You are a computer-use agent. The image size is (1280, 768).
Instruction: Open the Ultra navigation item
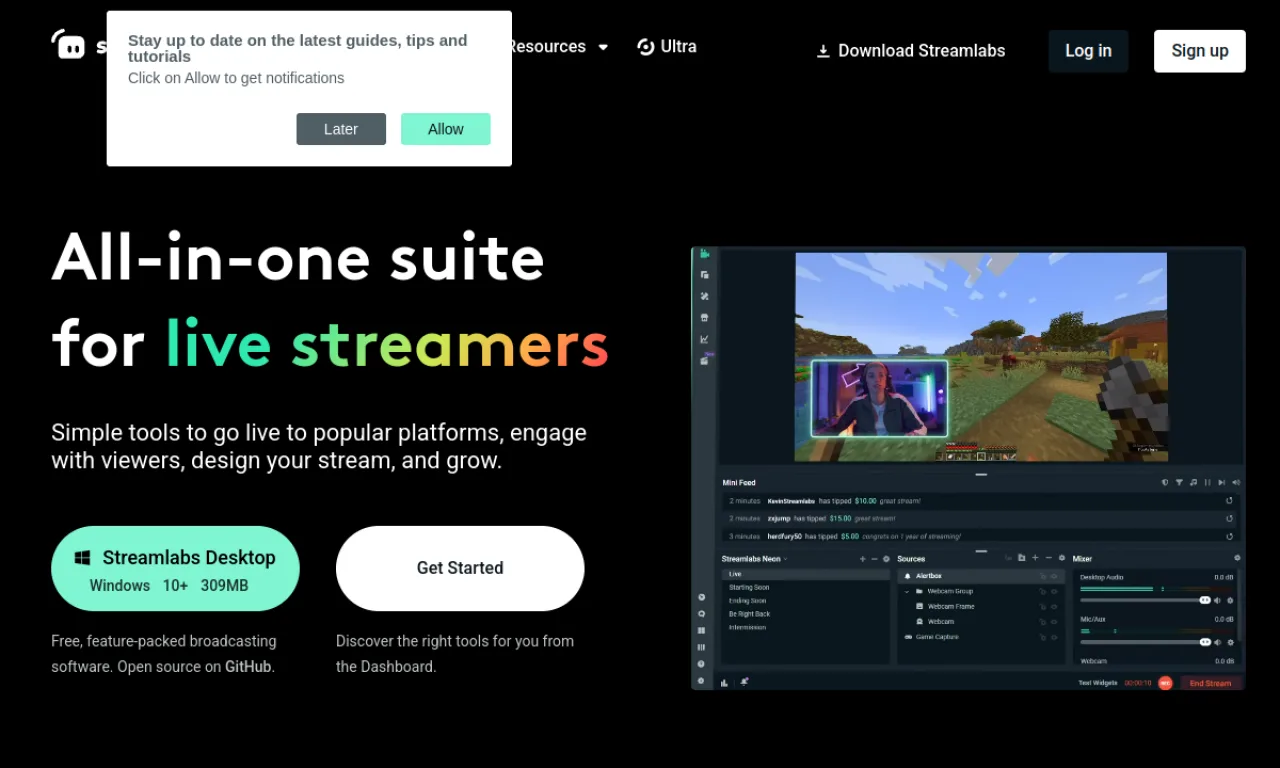pos(667,46)
